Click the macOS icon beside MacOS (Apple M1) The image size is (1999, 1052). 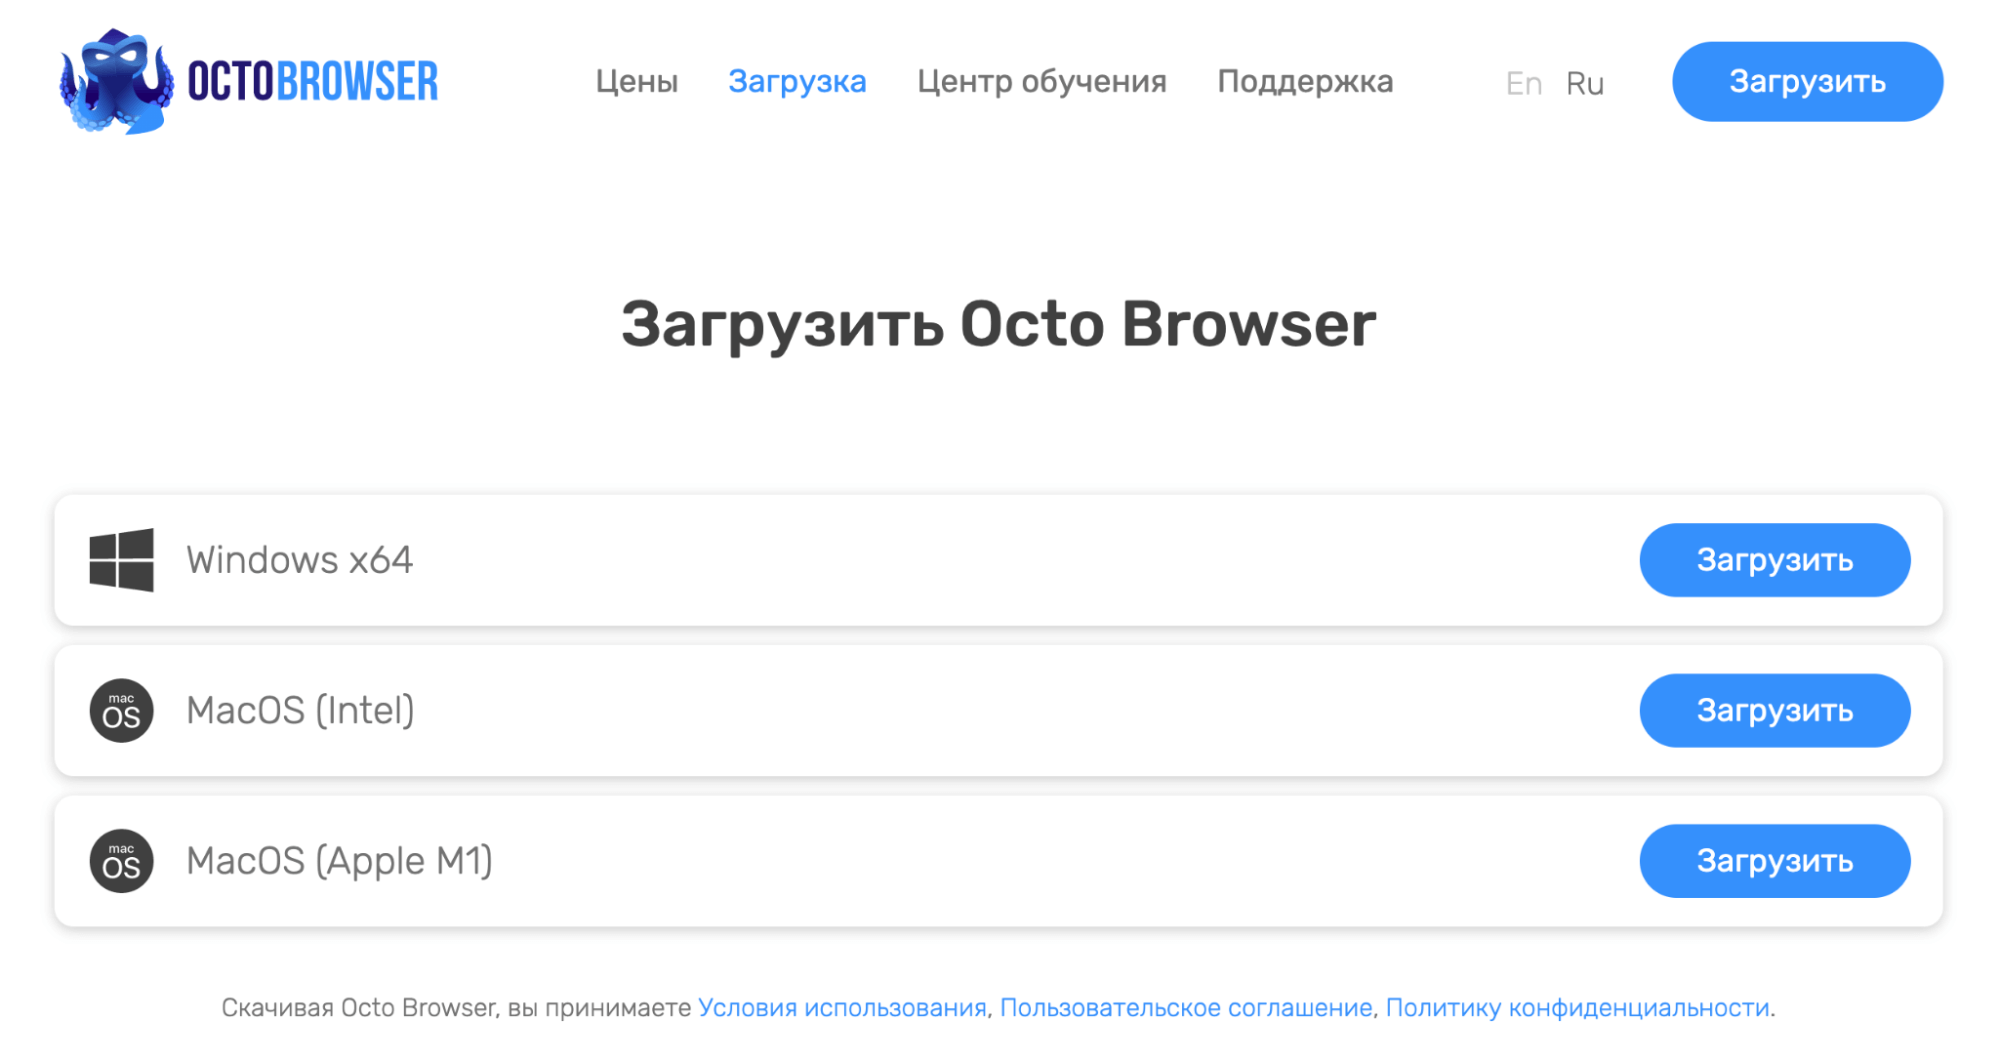coord(121,860)
